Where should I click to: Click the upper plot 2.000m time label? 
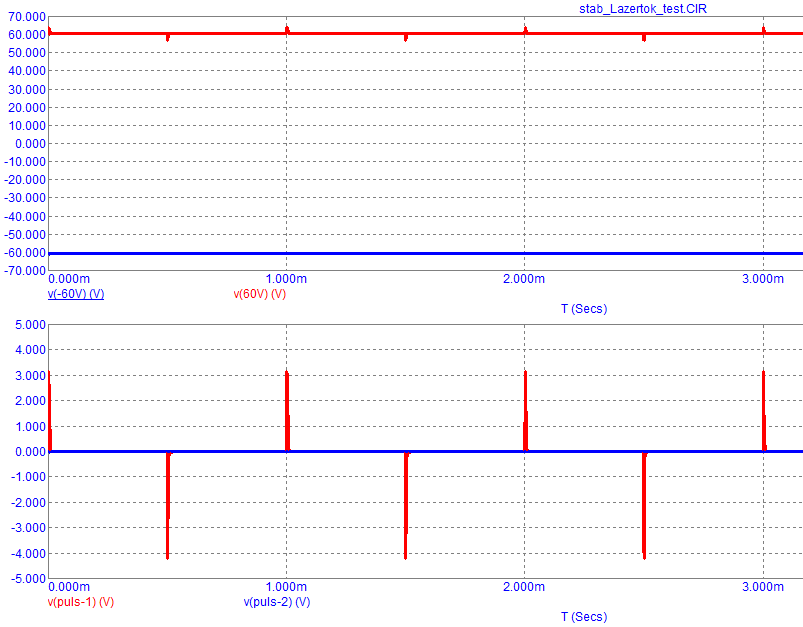[x=524, y=279]
